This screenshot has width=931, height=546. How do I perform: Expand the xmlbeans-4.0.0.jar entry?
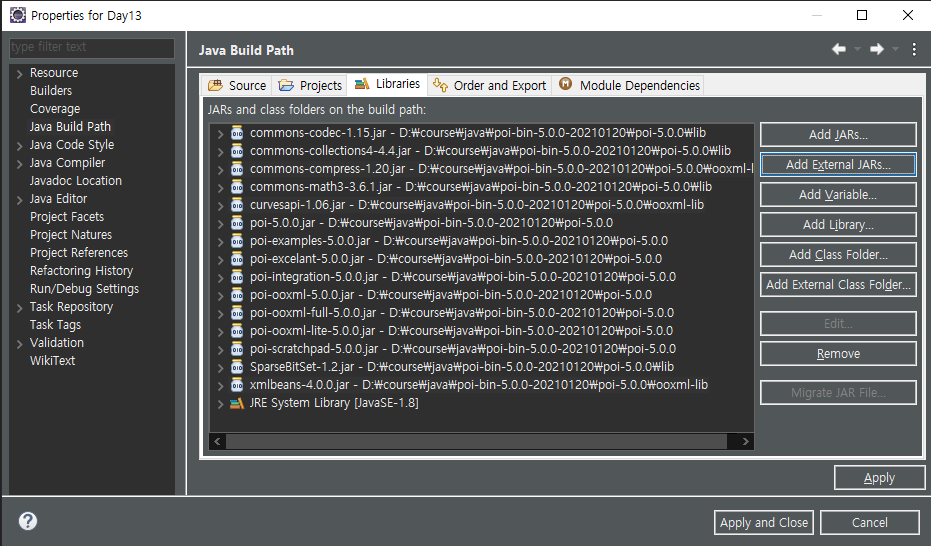(x=220, y=386)
